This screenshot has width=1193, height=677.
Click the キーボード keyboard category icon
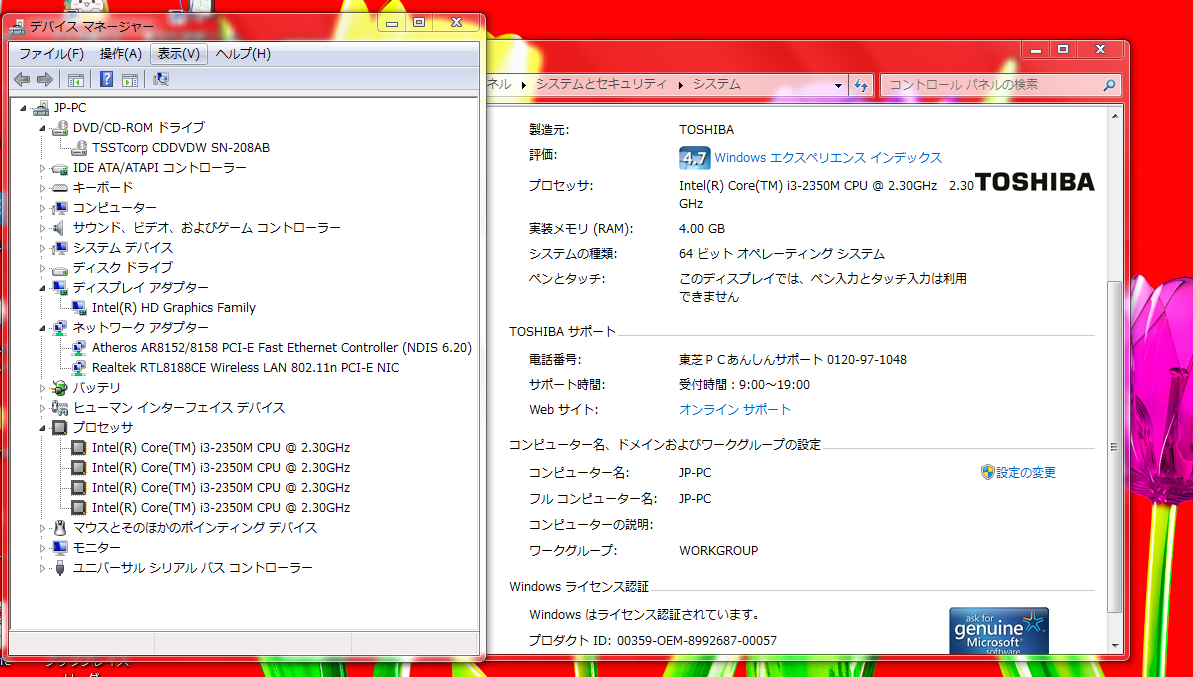click(x=60, y=188)
